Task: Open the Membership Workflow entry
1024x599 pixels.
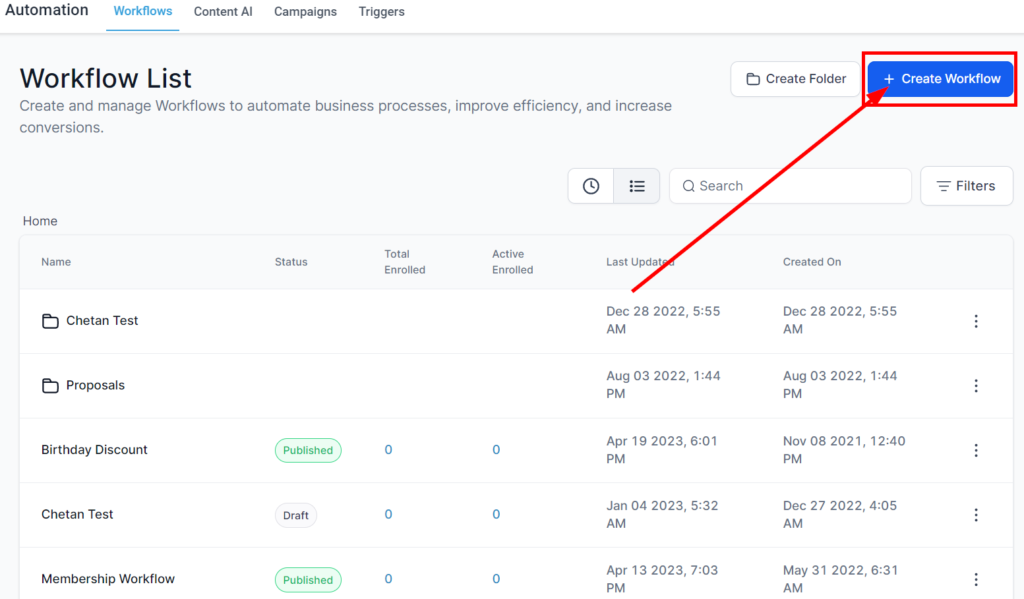Action: click(x=108, y=579)
